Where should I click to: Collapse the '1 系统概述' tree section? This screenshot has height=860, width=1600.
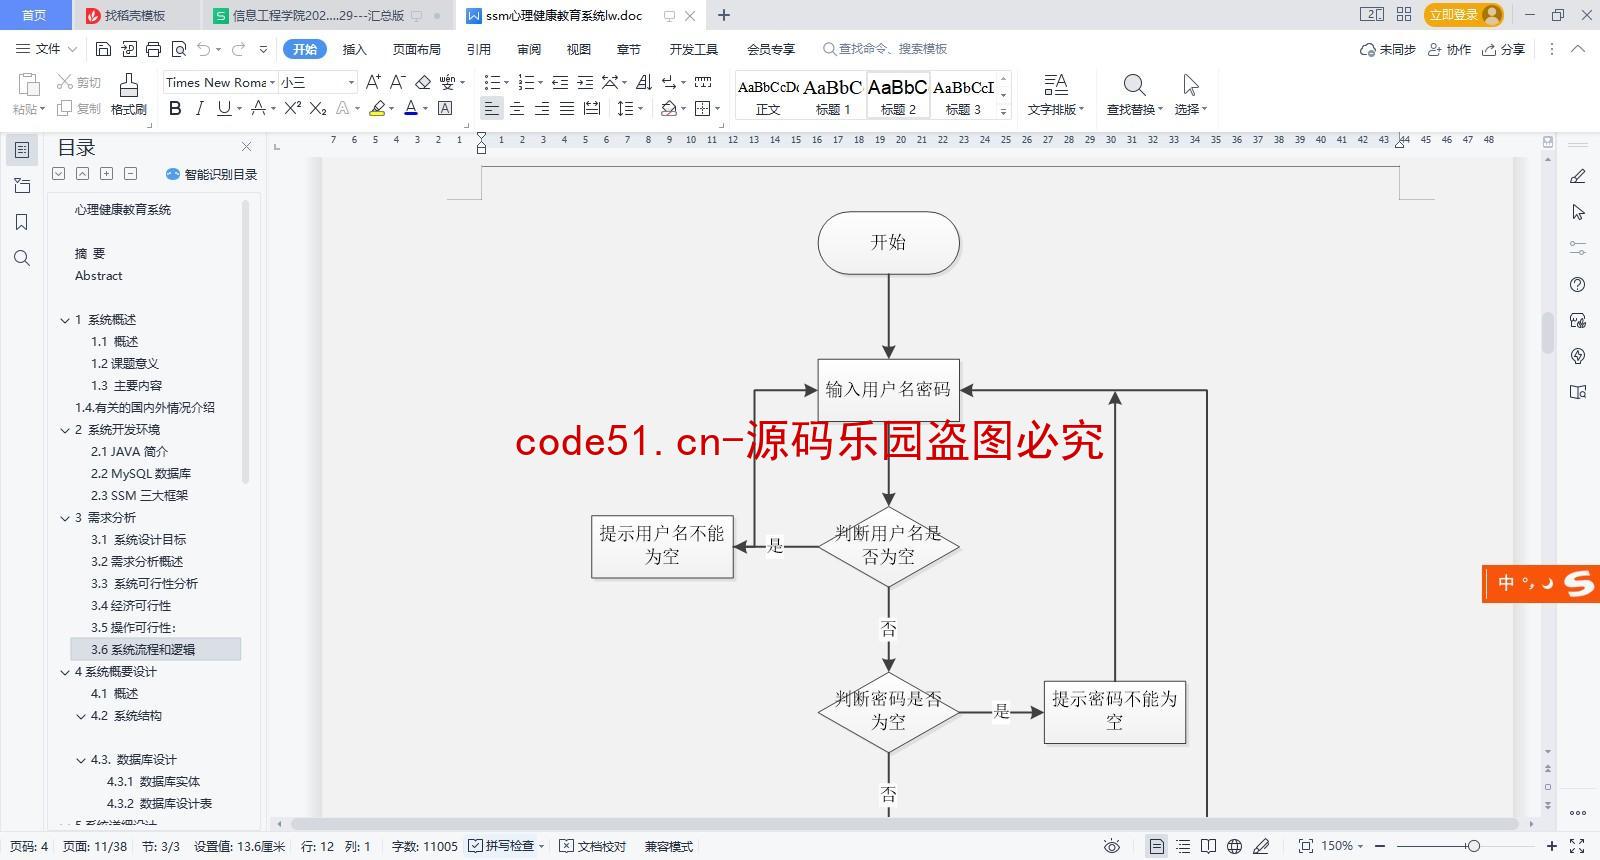(x=65, y=320)
